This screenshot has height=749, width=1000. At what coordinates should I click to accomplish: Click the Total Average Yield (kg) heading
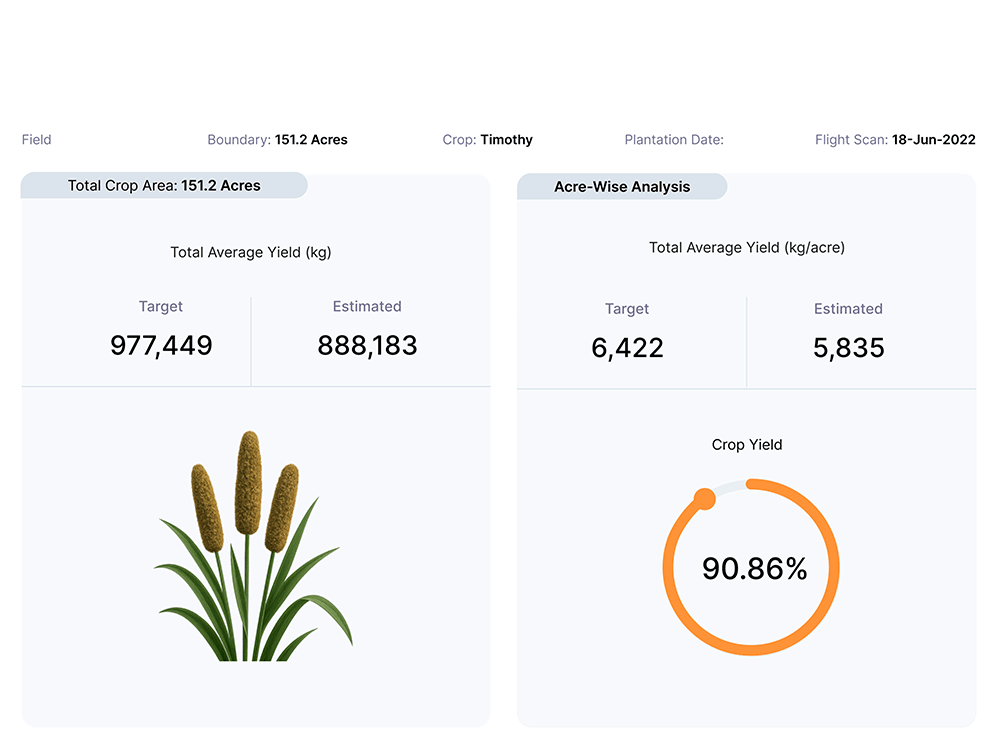[x=251, y=252]
